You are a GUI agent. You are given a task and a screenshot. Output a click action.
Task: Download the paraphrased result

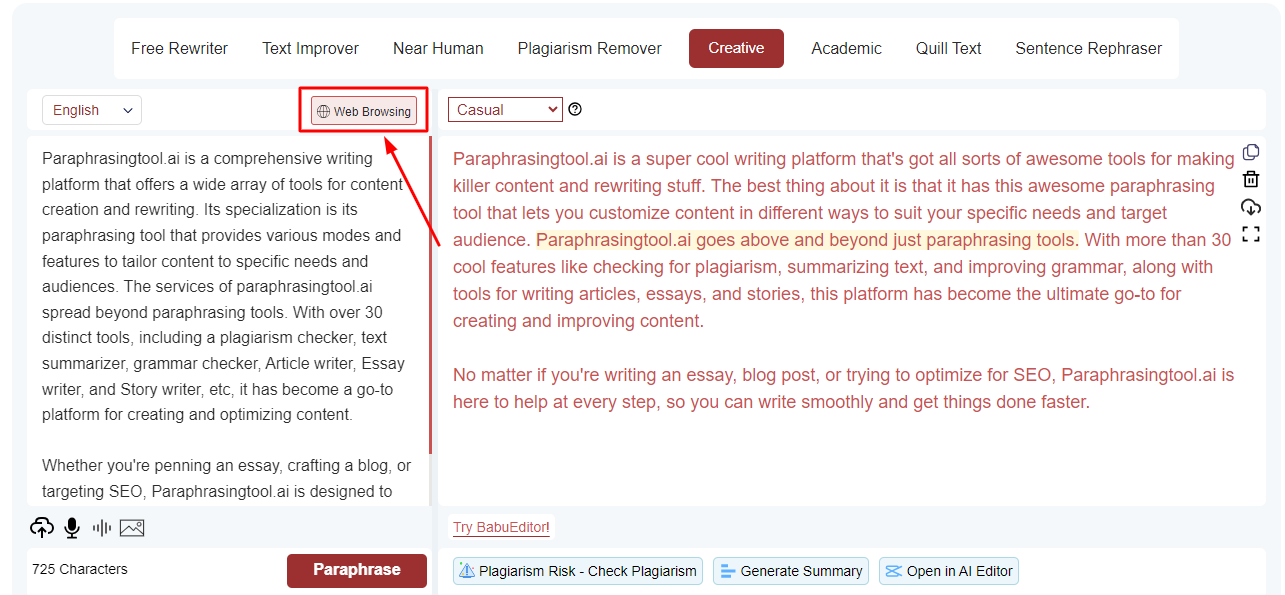tap(1250, 207)
